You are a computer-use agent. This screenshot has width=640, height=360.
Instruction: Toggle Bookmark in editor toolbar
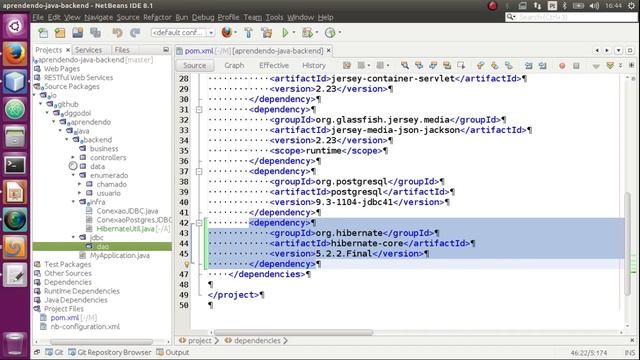tap(509, 65)
